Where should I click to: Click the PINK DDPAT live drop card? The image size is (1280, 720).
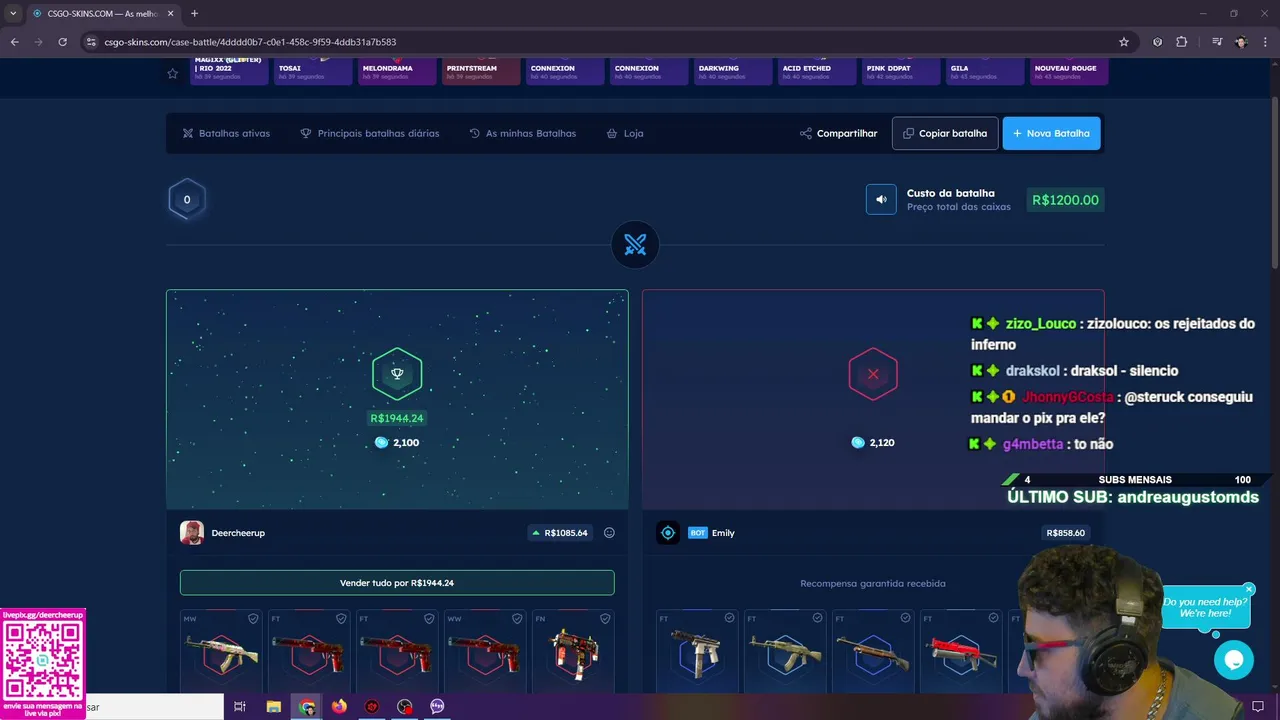pos(901,71)
